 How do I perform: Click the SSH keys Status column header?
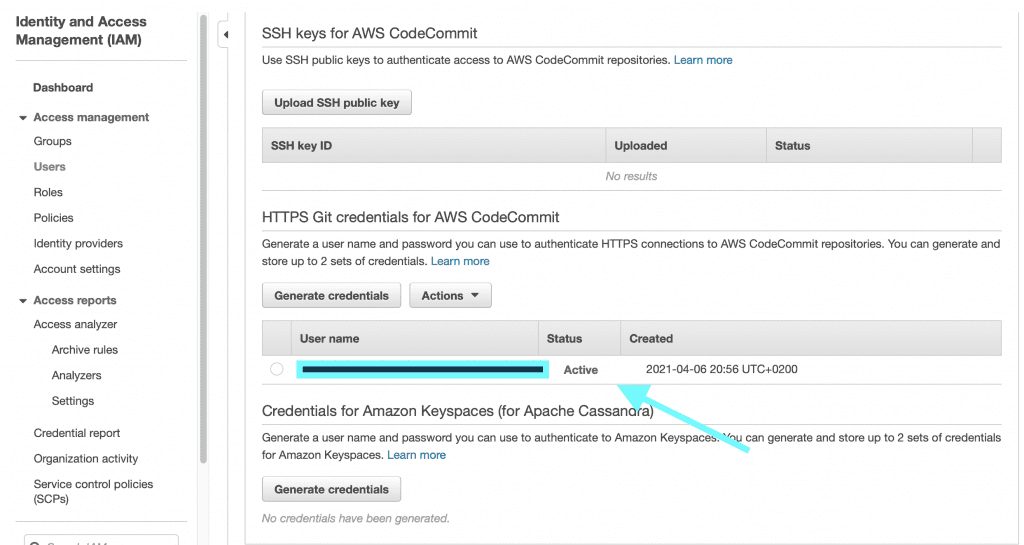tap(869, 146)
